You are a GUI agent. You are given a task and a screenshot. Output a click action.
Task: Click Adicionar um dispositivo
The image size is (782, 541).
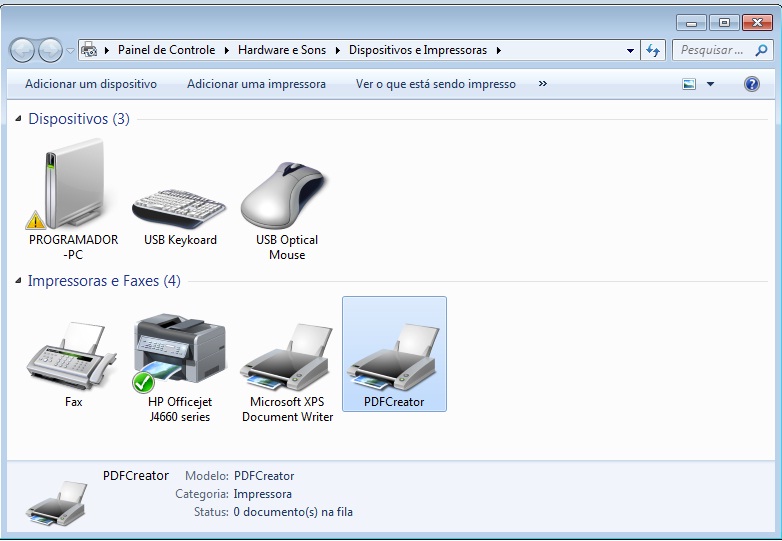click(91, 84)
